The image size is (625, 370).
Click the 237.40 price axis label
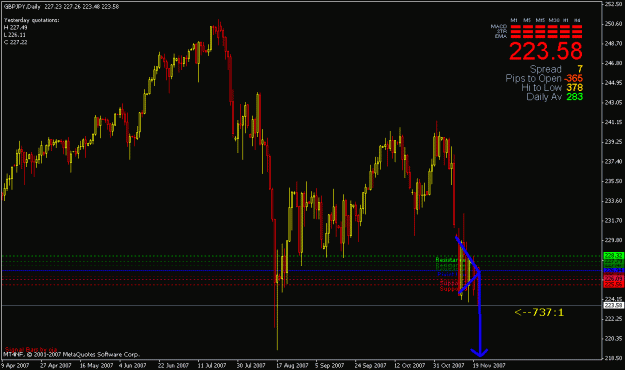click(613, 161)
